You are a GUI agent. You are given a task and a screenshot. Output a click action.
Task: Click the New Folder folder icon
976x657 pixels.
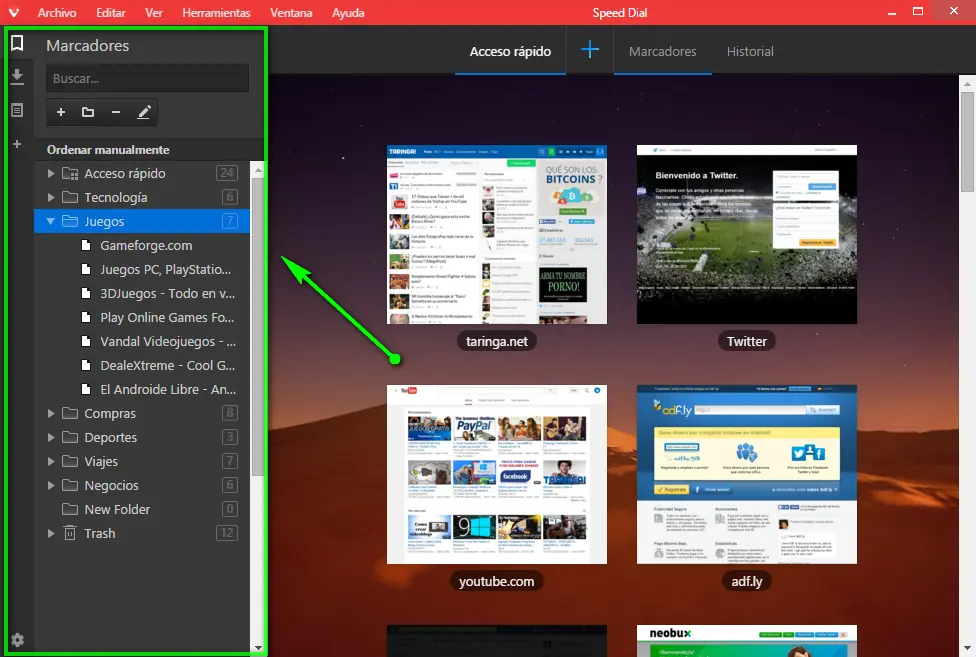[x=70, y=510]
